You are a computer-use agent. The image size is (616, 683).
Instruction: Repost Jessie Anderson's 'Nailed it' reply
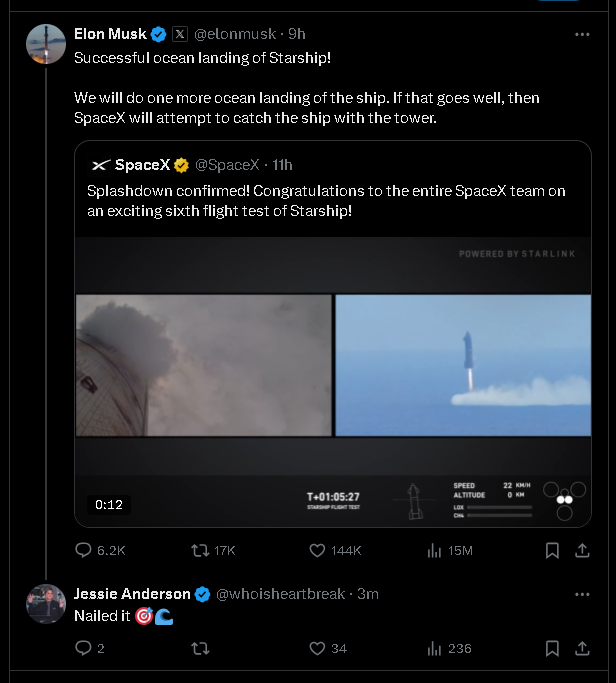pyautogui.click(x=200, y=648)
